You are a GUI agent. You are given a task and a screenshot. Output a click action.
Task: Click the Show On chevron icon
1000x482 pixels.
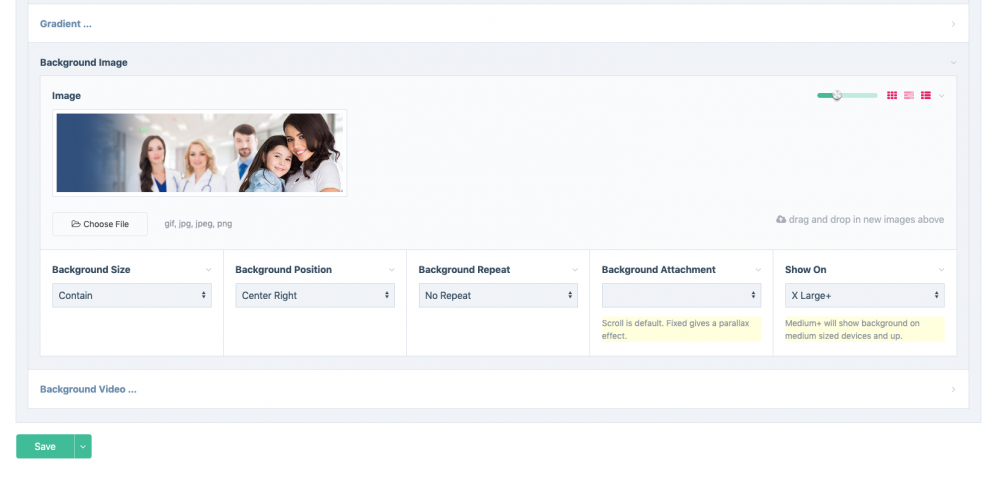pyautogui.click(x=941, y=270)
